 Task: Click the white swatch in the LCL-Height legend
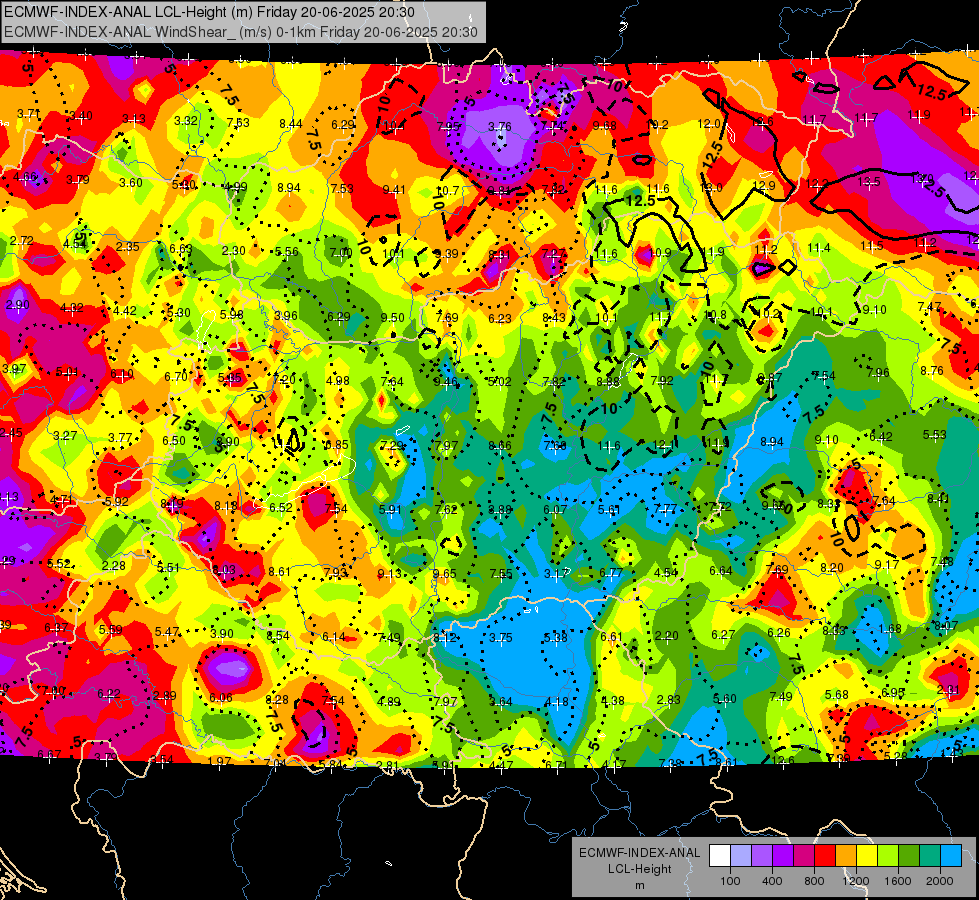coord(720,856)
